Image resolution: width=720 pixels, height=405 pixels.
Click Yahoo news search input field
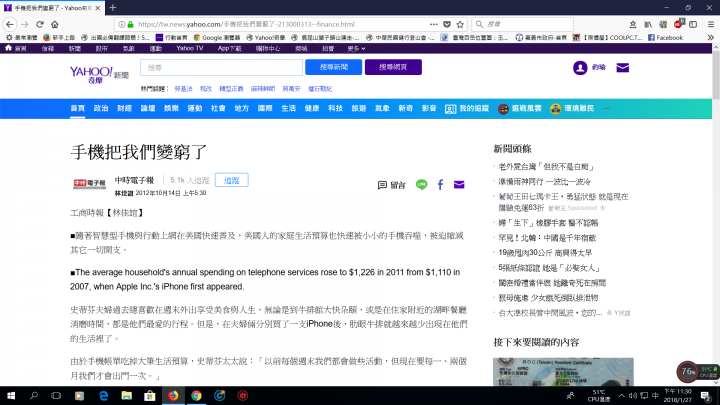[221, 68]
